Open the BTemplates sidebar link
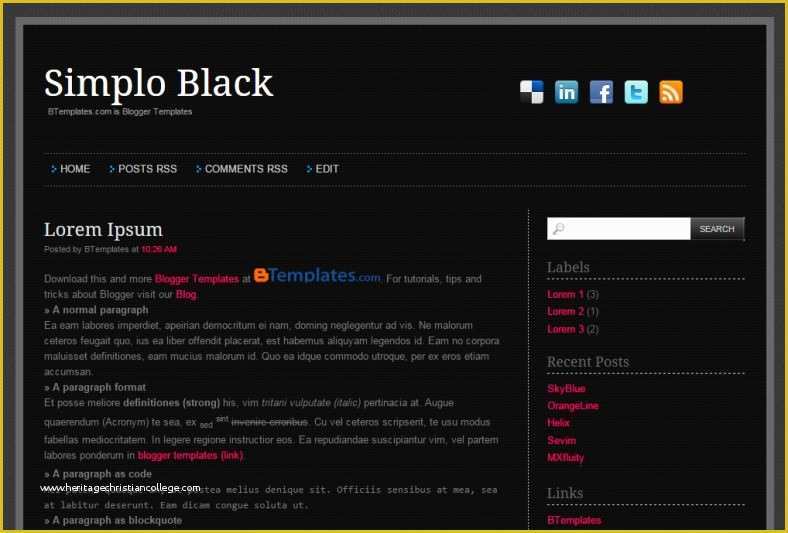The height and width of the screenshot is (533, 788). tap(574, 520)
